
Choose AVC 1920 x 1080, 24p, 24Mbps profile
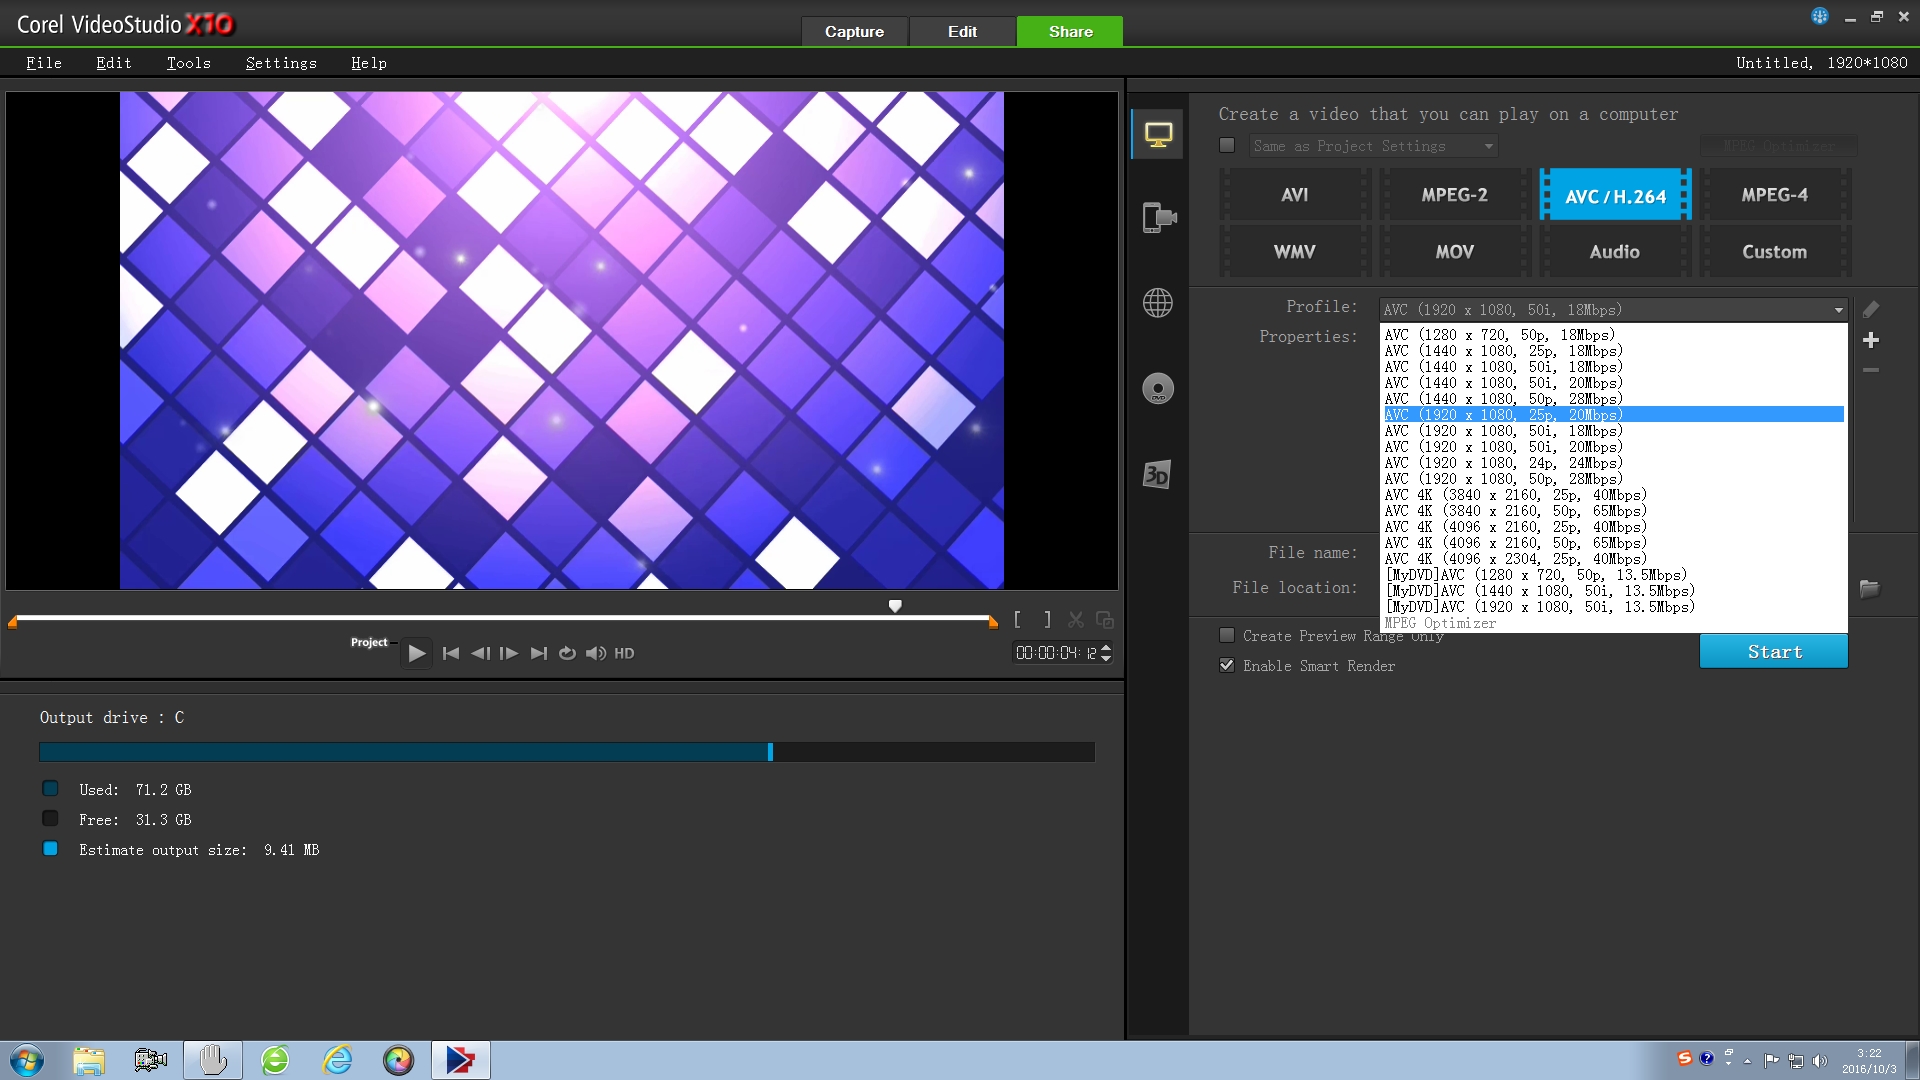pos(1614,463)
